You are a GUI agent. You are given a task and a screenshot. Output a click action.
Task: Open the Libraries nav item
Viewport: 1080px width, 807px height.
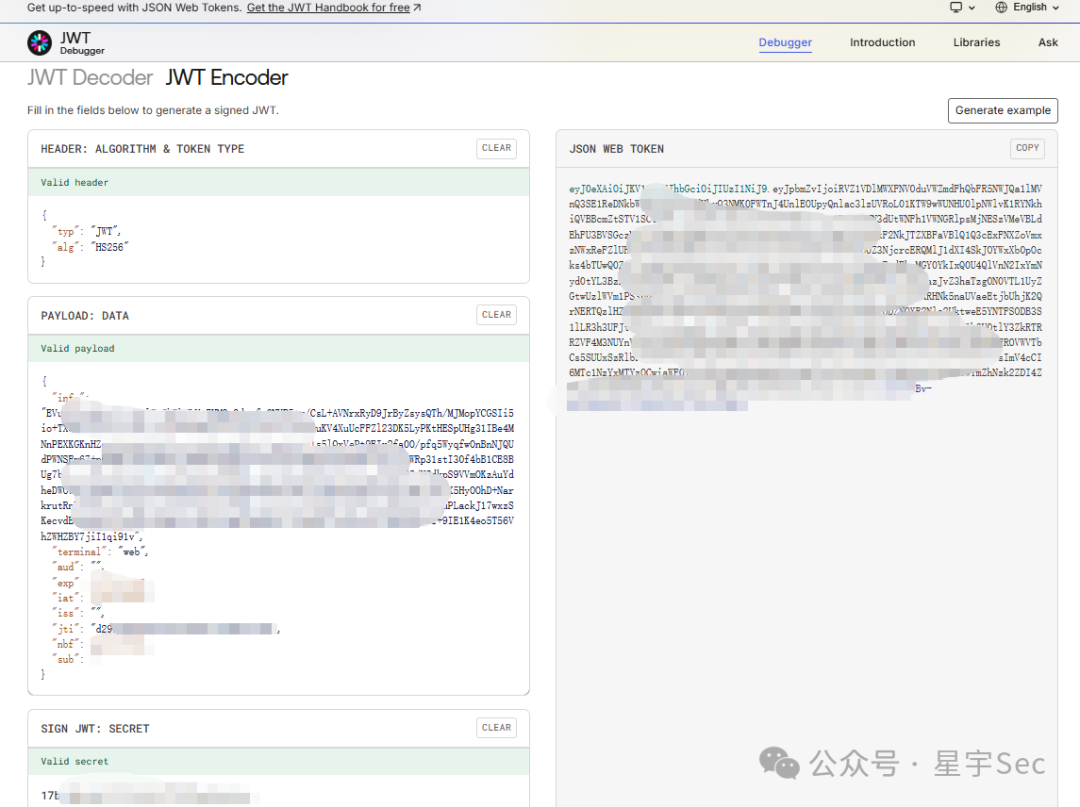[x=976, y=42]
